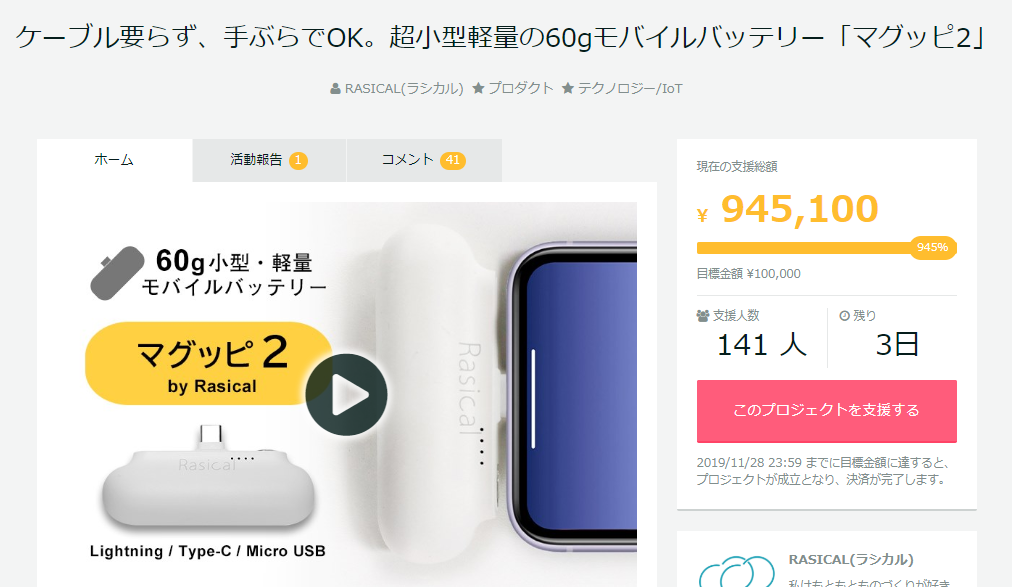
Task: Open the プロダクト category link
Action: (x=520, y=88)
